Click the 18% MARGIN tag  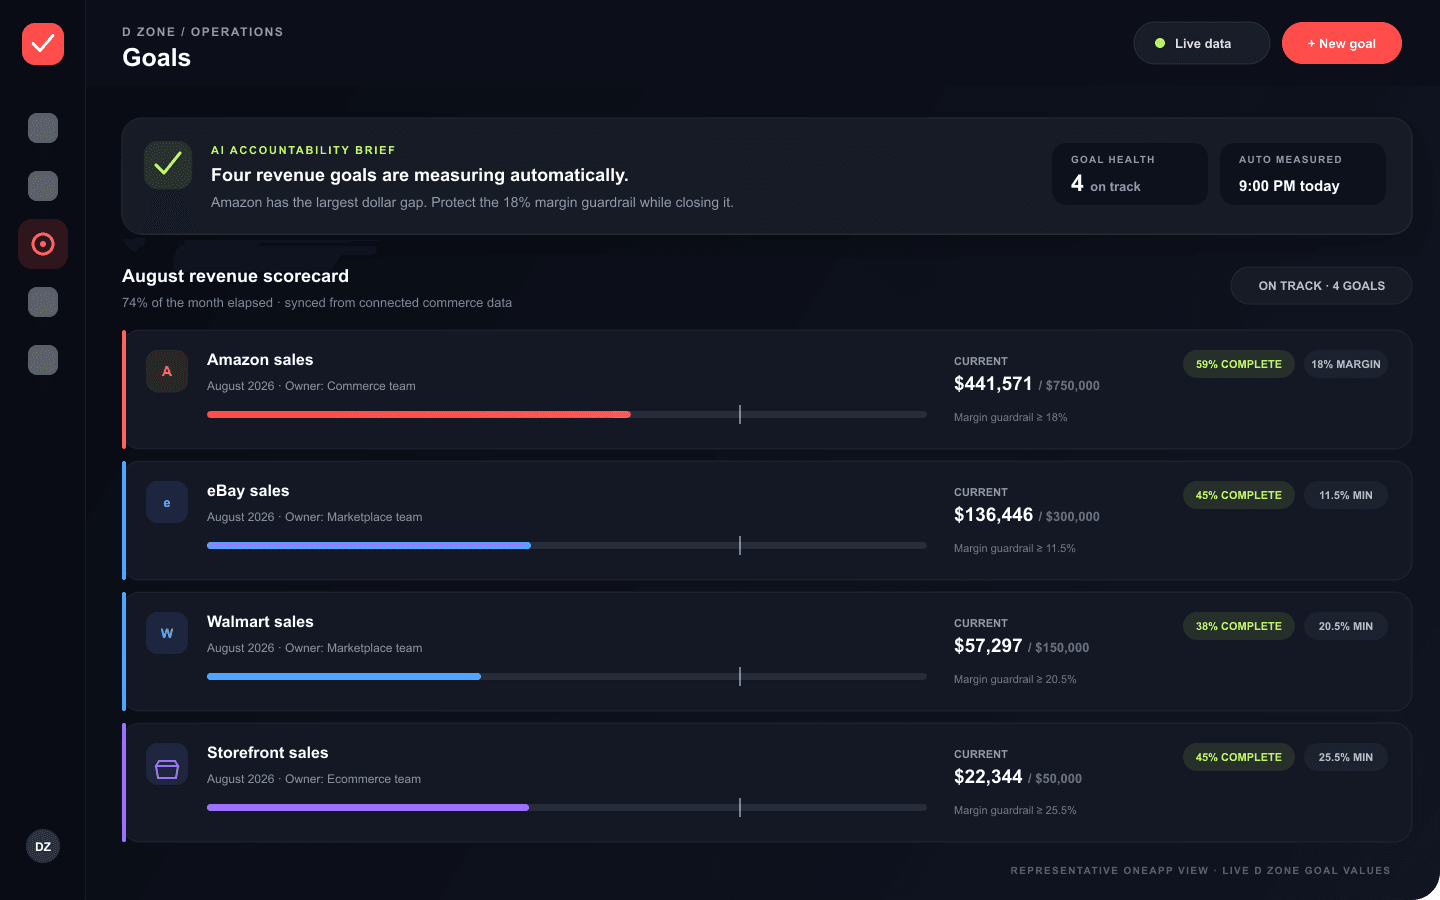point(1346,364)
